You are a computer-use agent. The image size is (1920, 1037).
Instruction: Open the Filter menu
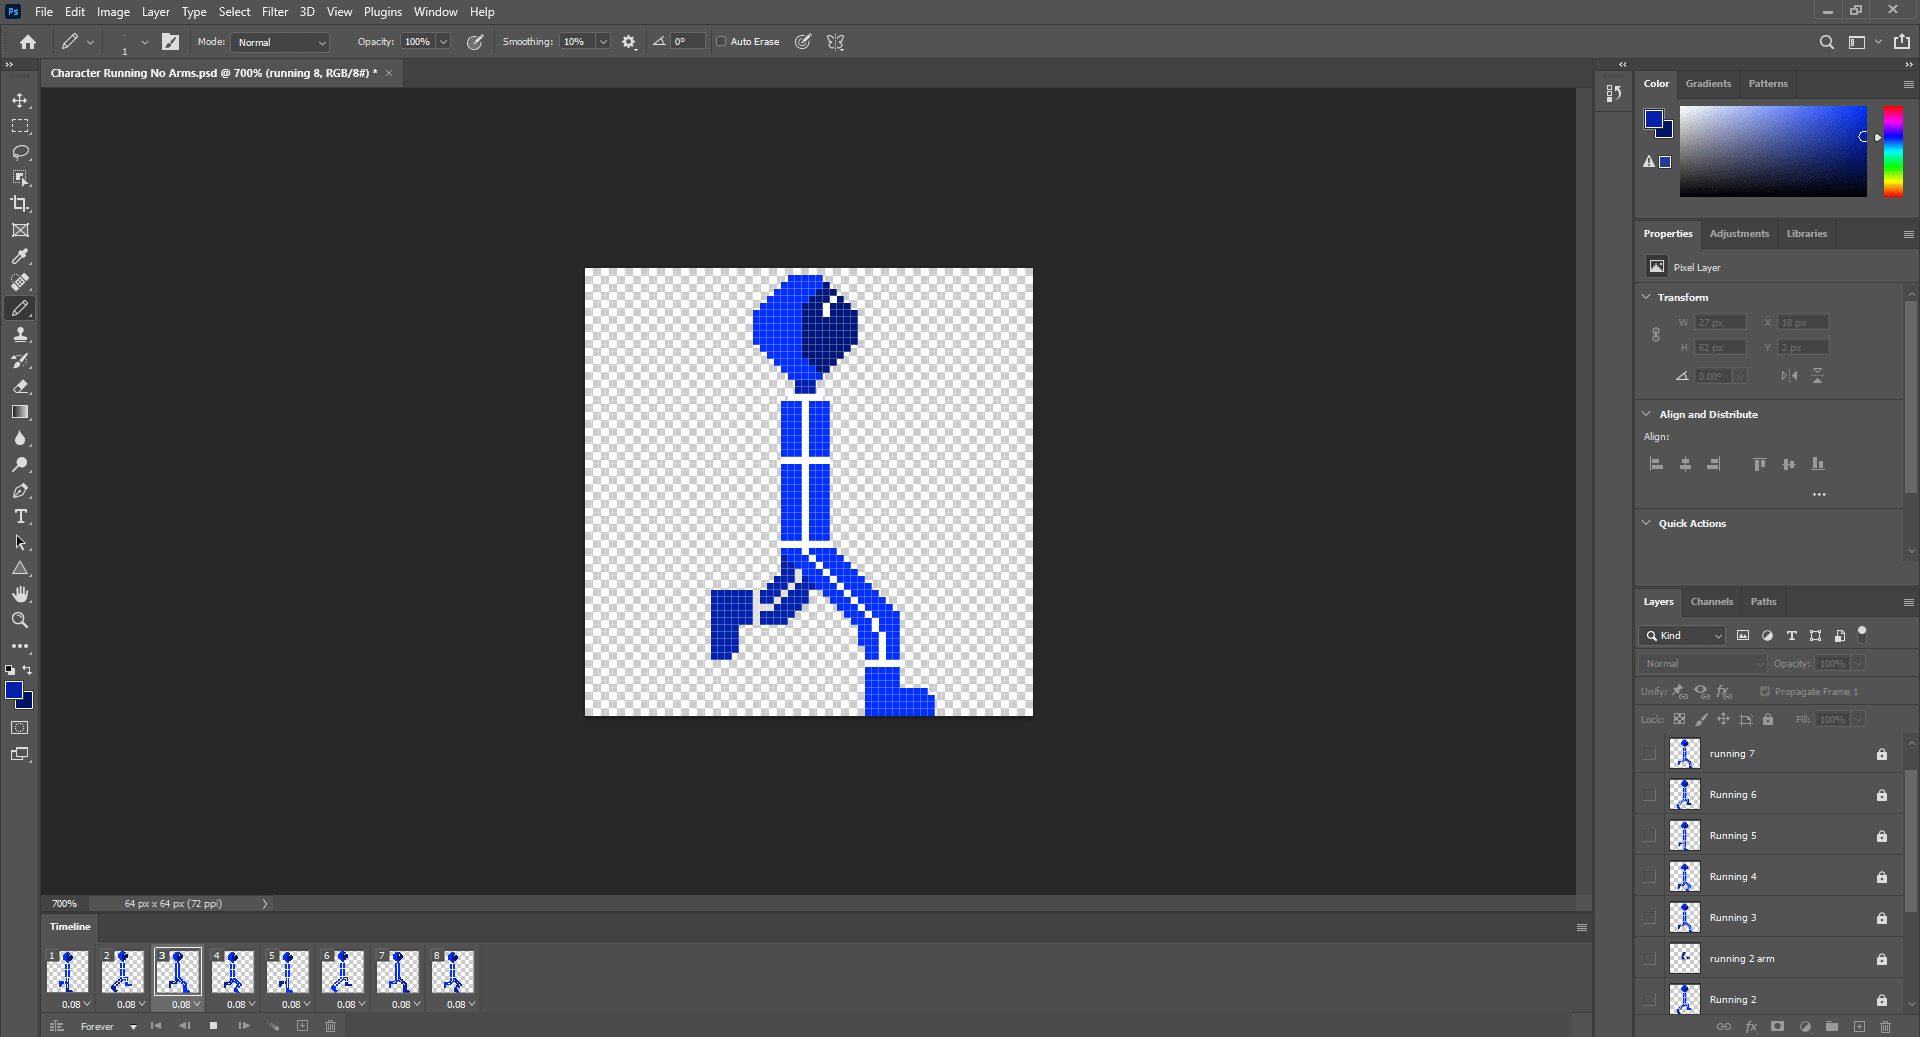click(275, 11)
